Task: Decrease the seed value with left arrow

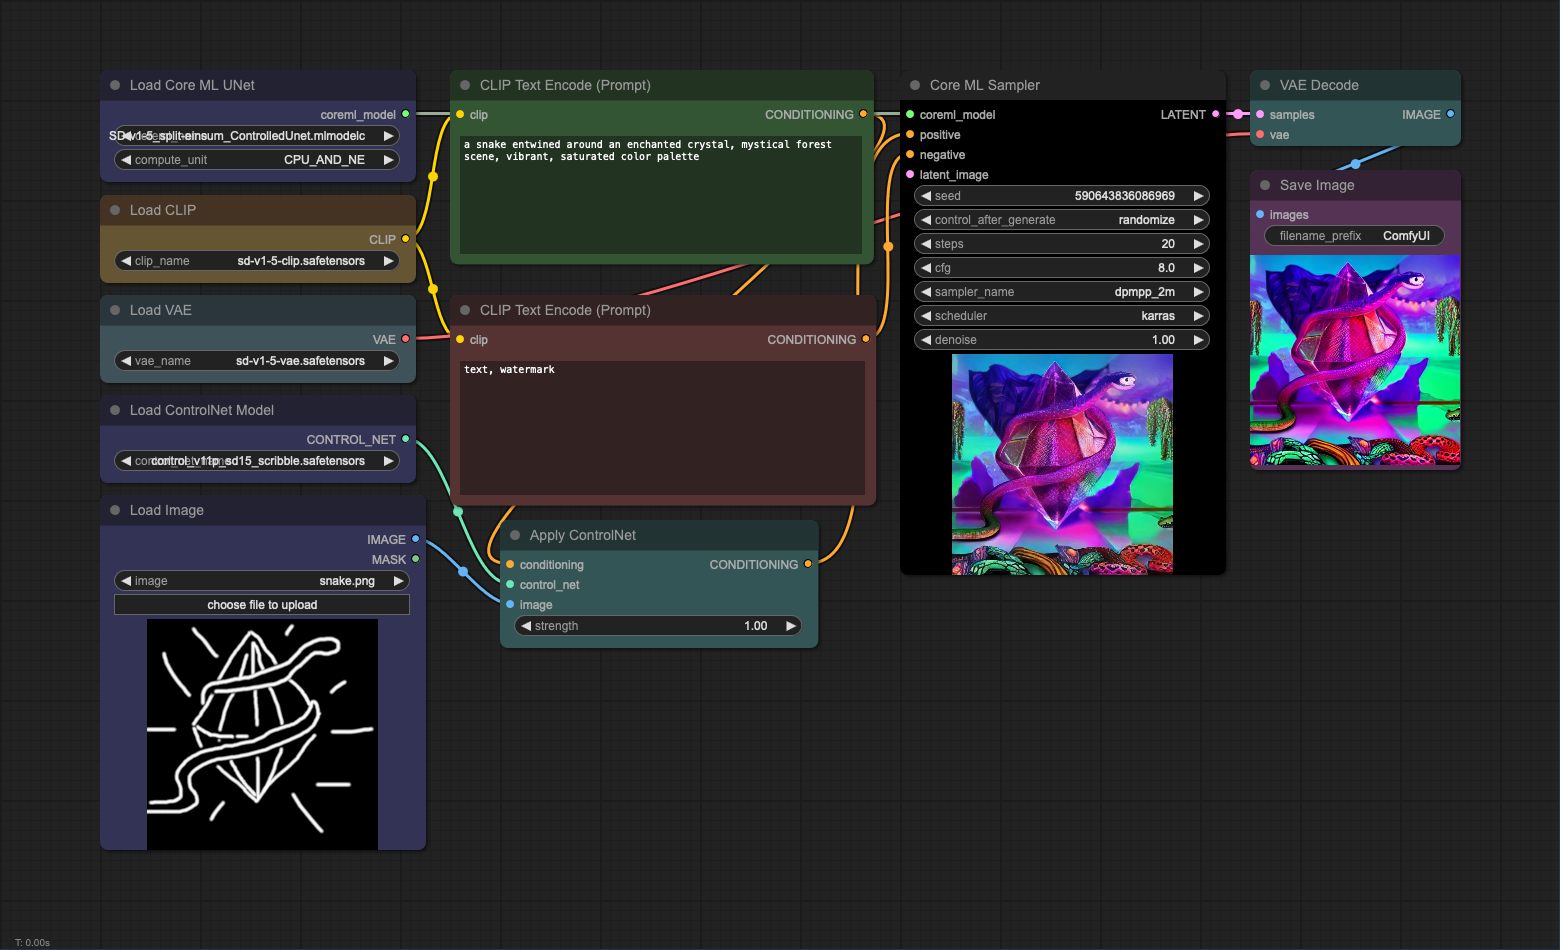Action: (x=926, y=196)
